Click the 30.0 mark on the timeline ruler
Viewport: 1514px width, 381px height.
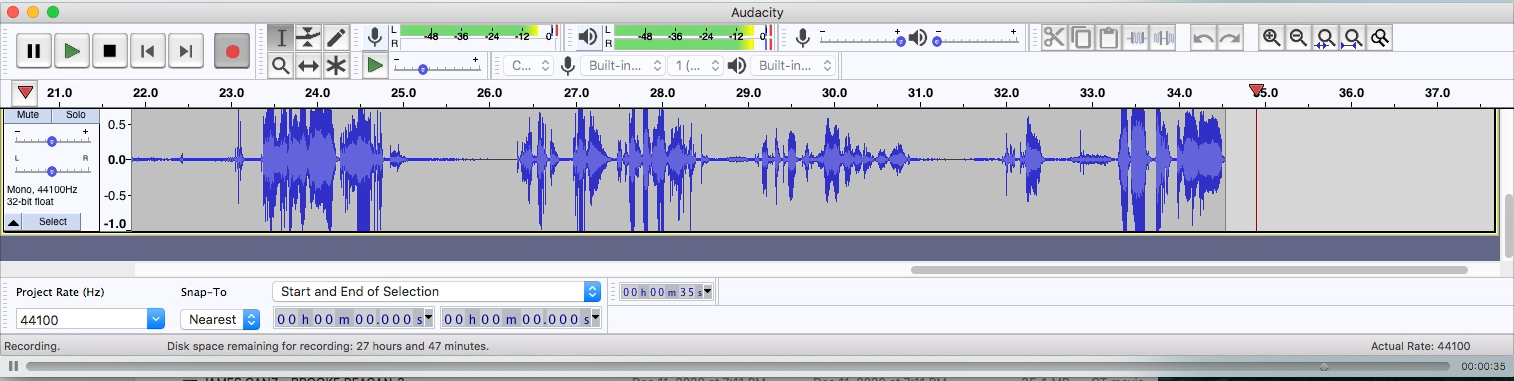tap(834, 93)
